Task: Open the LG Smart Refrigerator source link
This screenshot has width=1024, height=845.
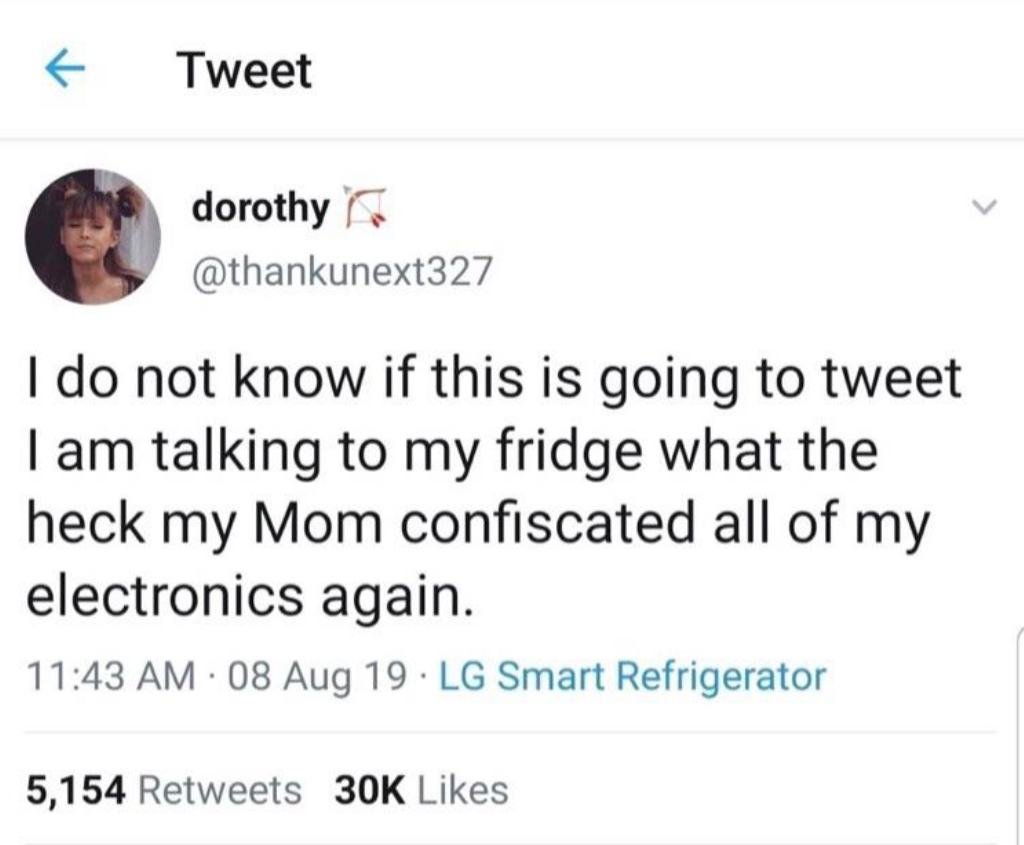Action: [x=634, y=677]
